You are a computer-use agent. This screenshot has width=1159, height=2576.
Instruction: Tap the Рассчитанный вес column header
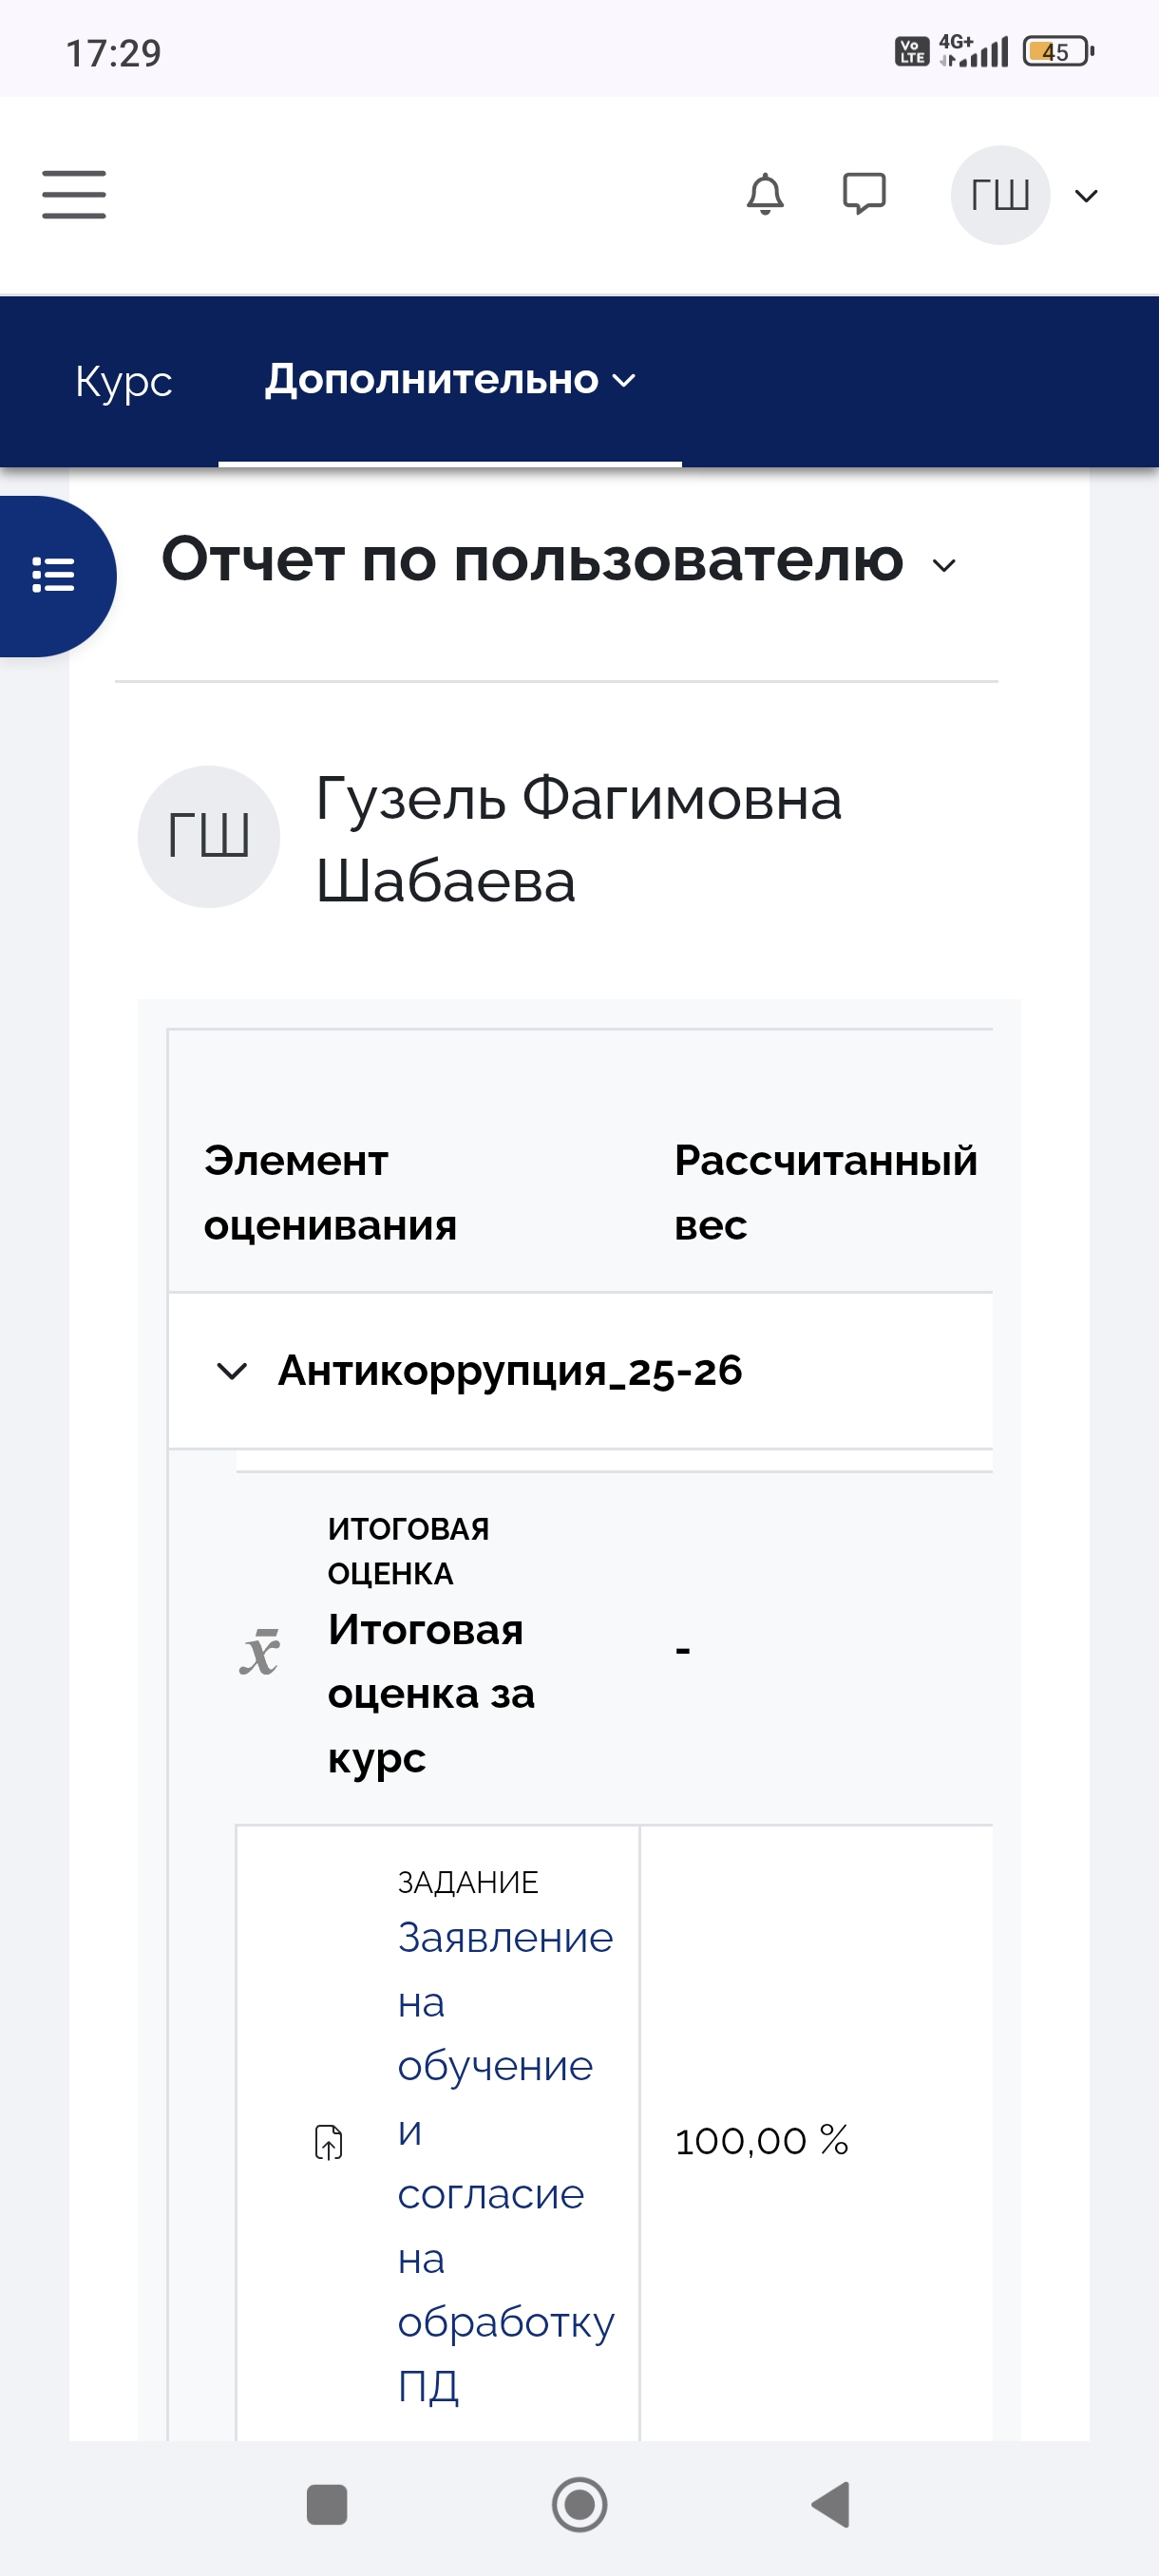824,1192
